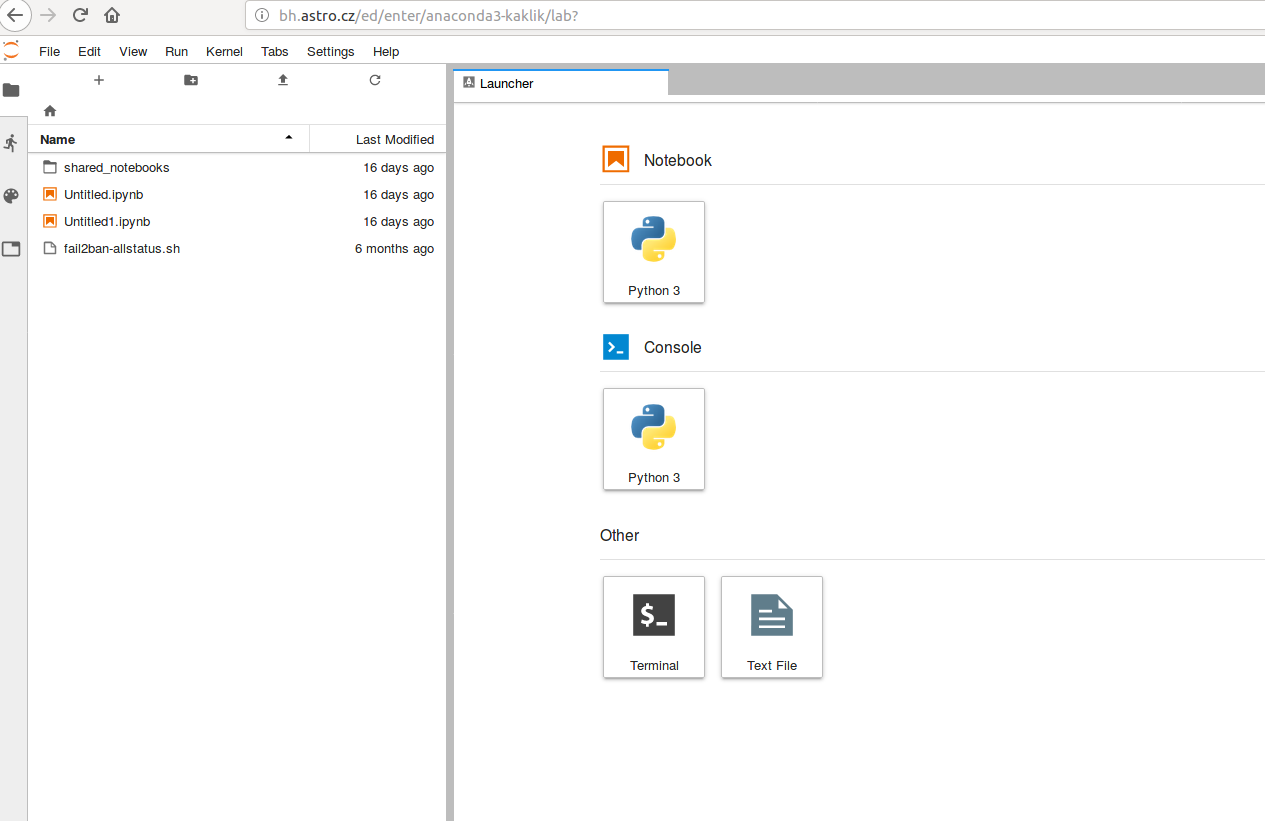Screen dimensions: 1265x821
Task: Show the open tabs sidebar panel
Action: (x=11, y=249)
